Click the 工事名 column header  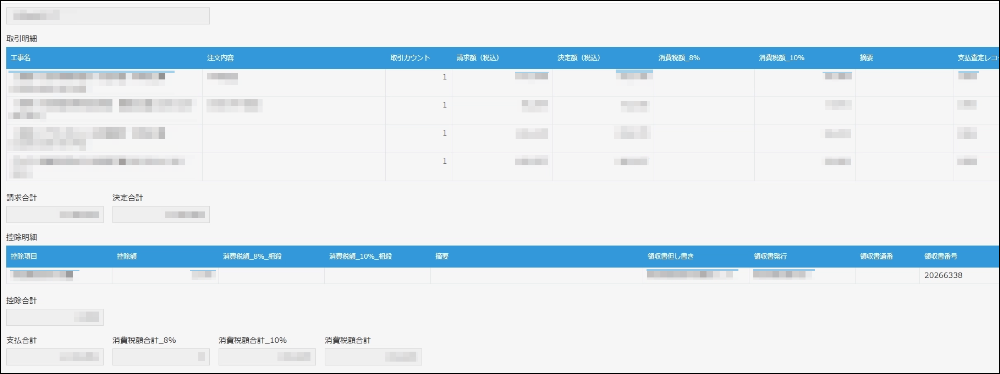click(x=104, y=58)
